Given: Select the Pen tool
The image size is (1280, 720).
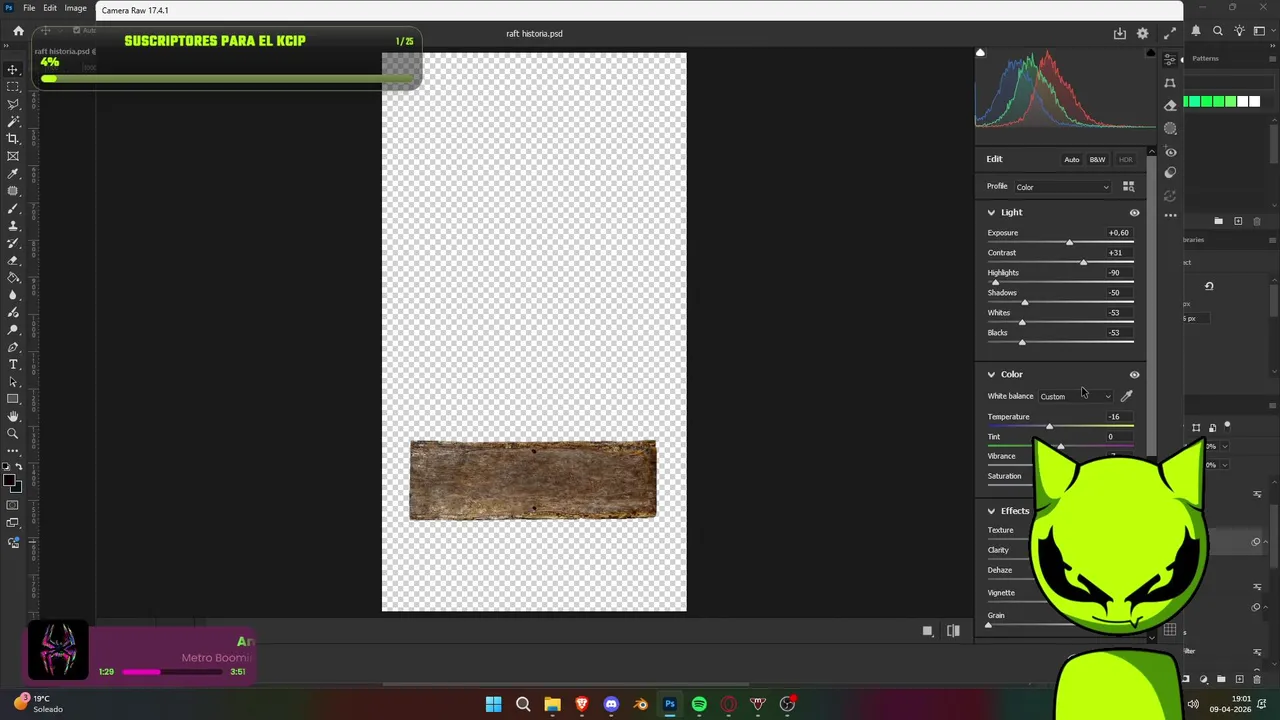Looking at the screenshot, I should pos(13,347).
